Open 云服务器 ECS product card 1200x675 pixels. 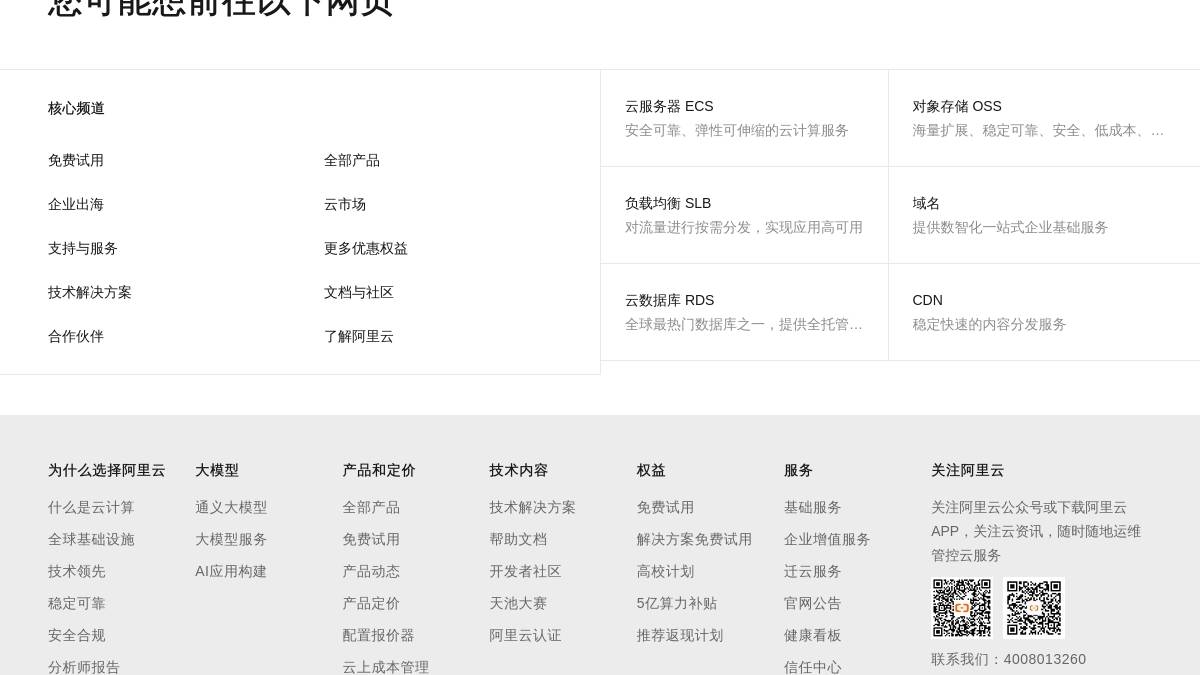pos(669,106)
